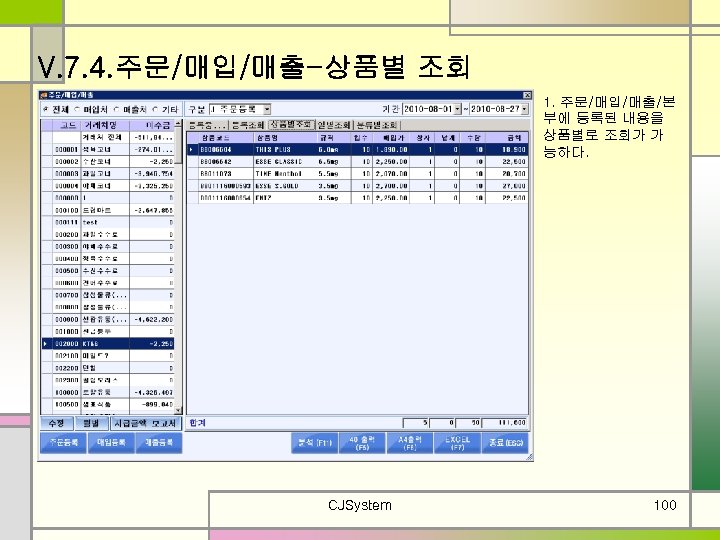Click the customer list scroll-up arrow
Screen dimensions: 720x540
point(179,124)
